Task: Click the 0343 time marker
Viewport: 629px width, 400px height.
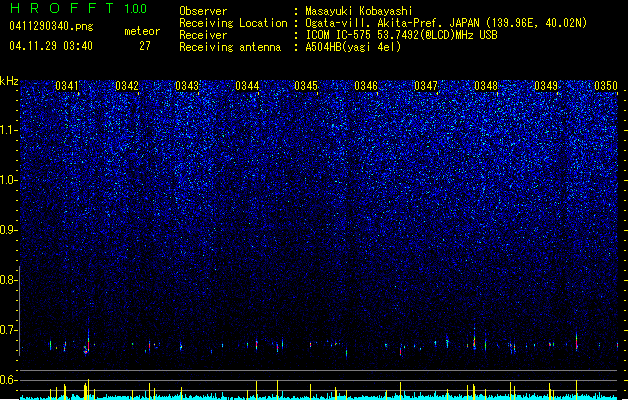Action: coord(187,86)
